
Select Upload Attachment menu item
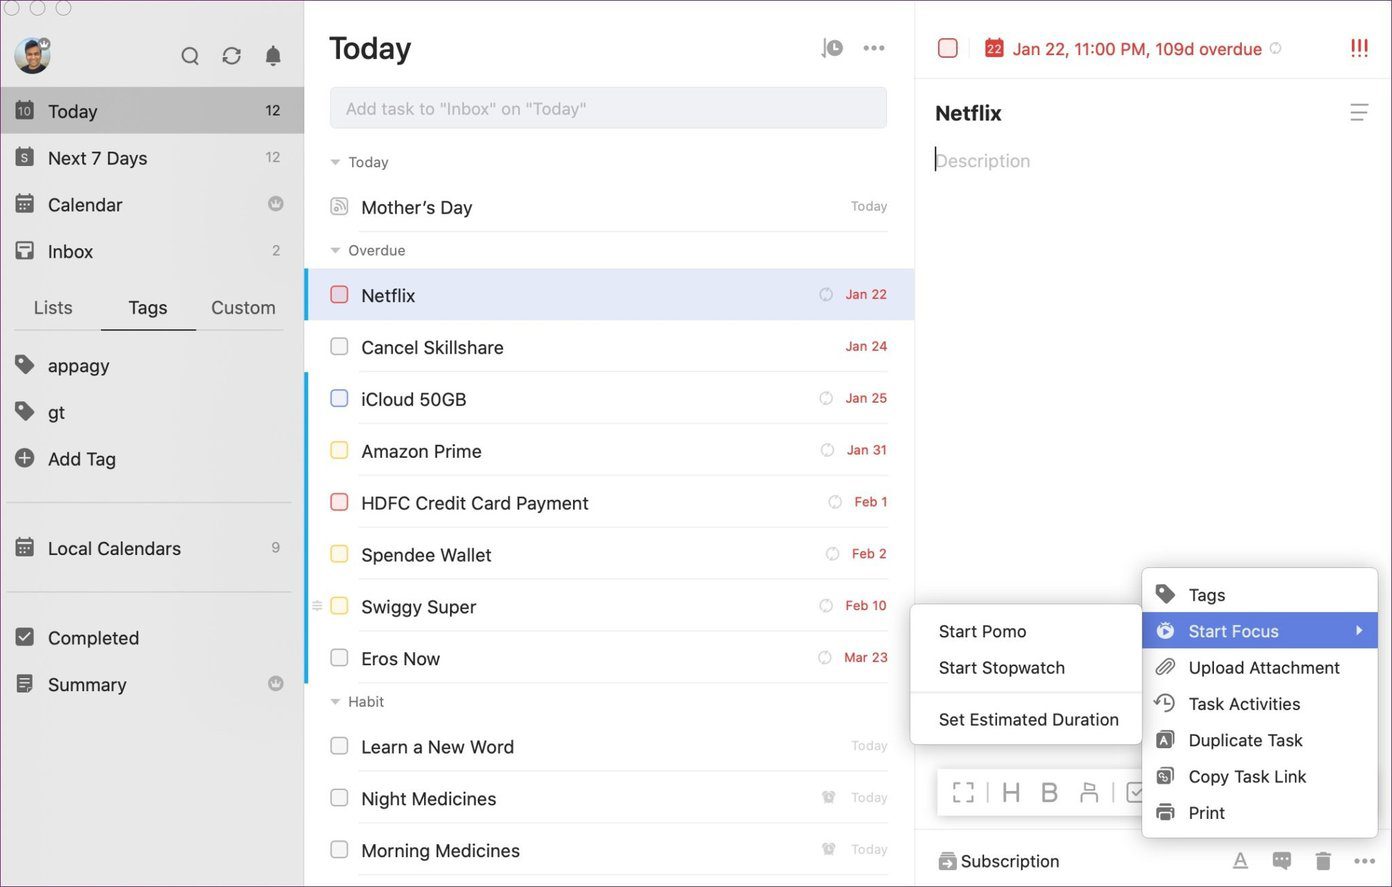coord(1260,668)
